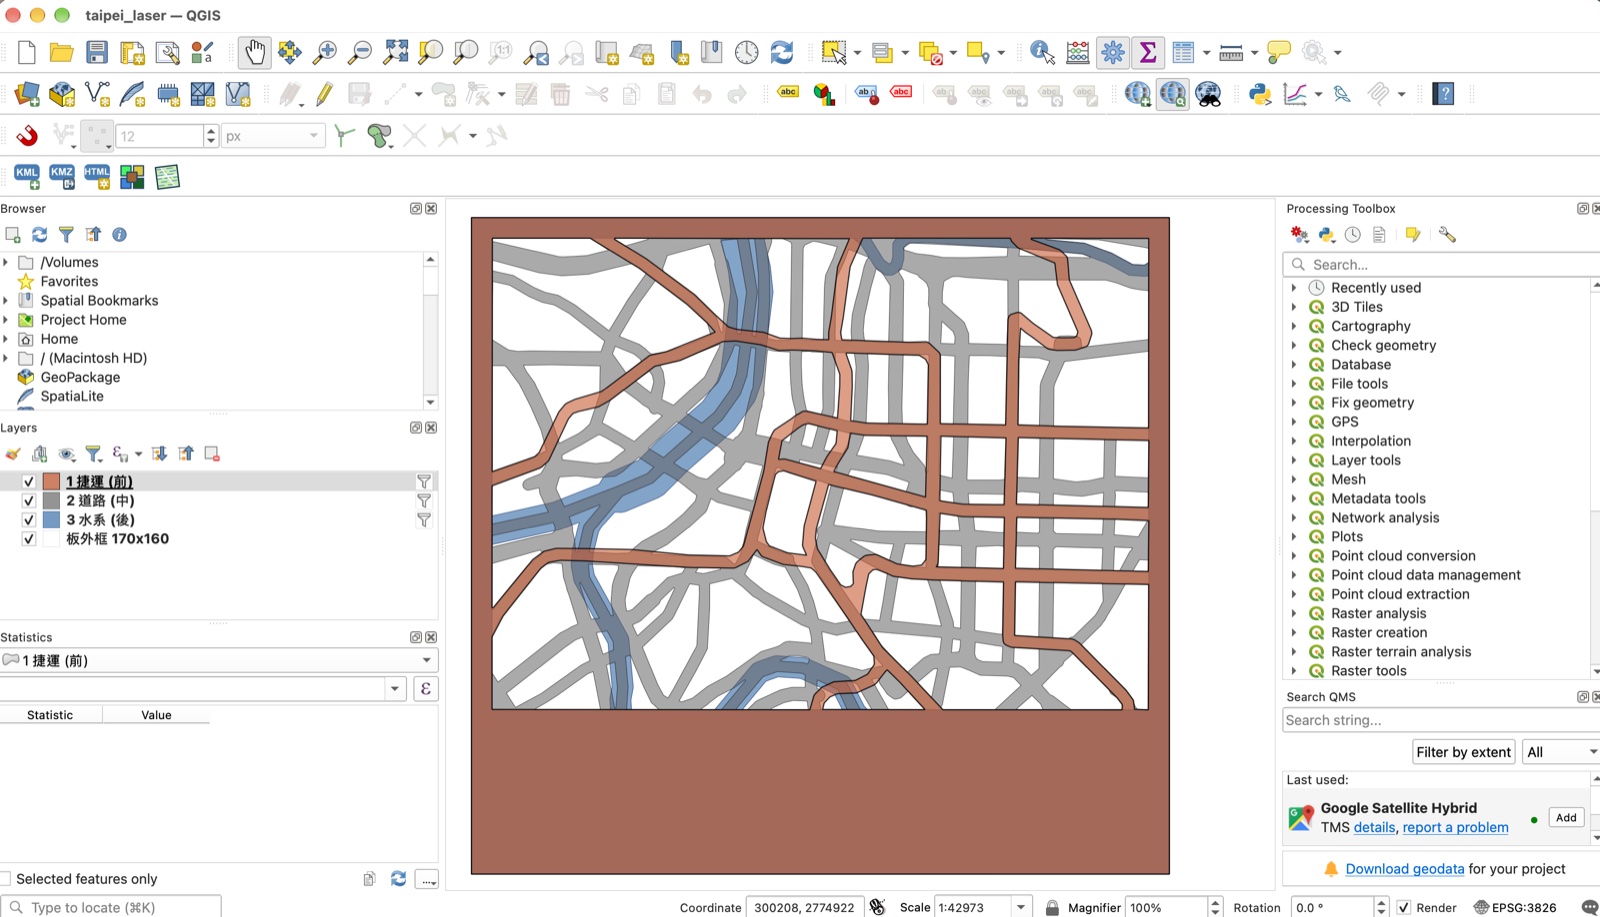Select the Favorites browser item
The width and height of the screenshot is (1600, 917).
click(69, 281)
